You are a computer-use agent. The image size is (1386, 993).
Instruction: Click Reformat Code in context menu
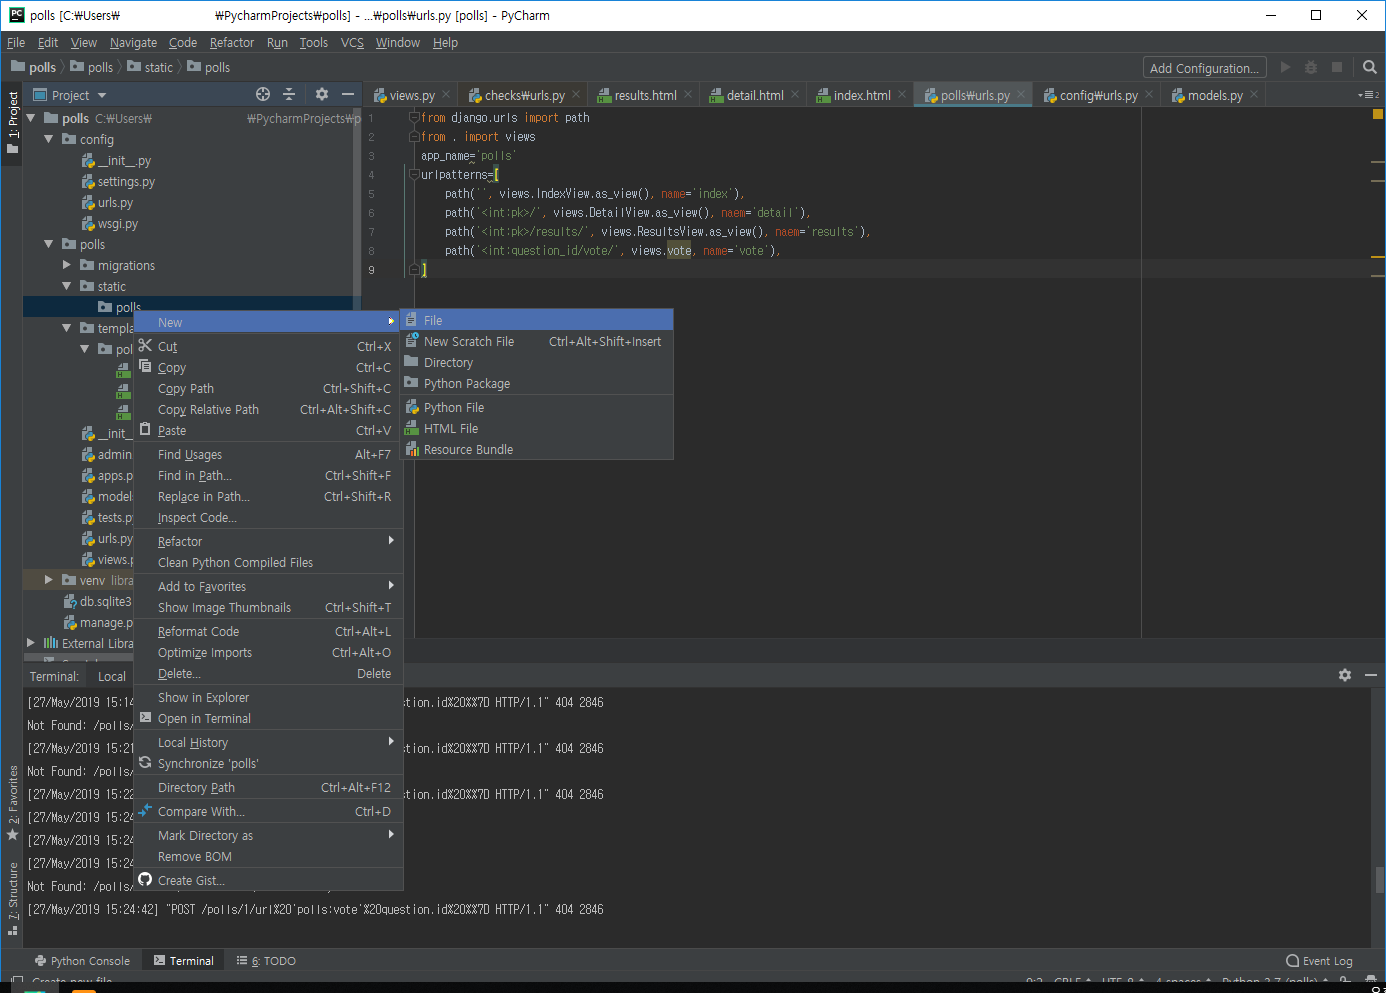tap(268, 631)
